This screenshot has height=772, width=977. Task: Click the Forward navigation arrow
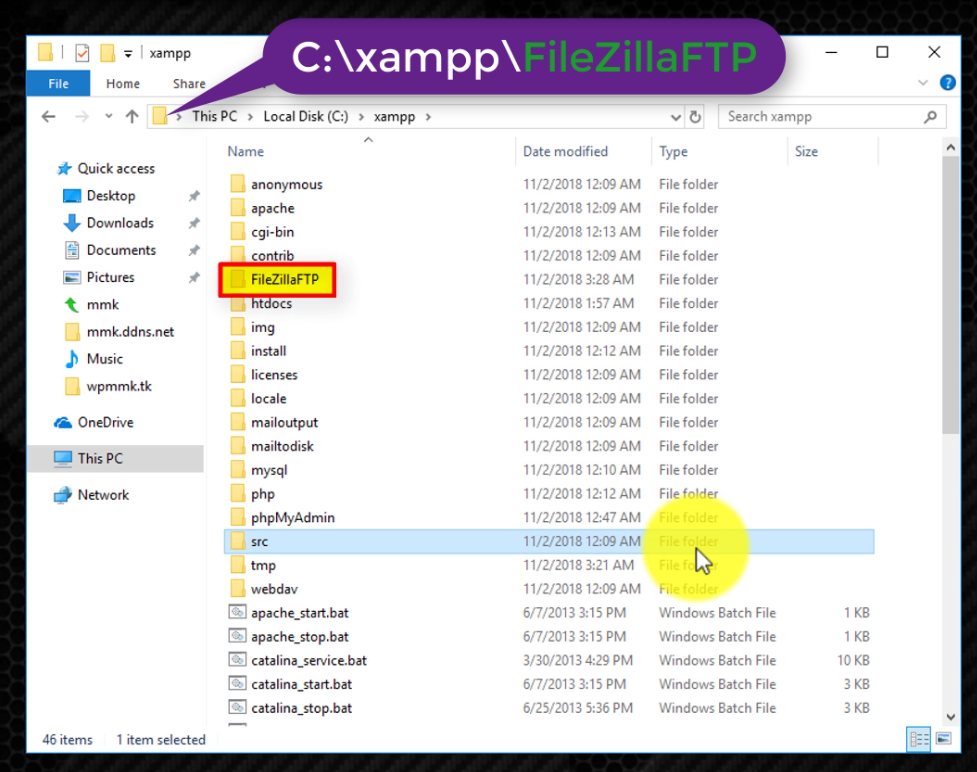click(82, 117)
